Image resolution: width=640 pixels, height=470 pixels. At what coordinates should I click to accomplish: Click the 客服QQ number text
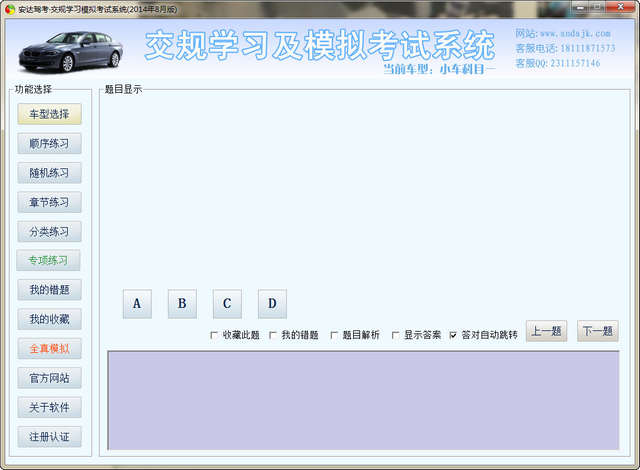coord(558,63)
